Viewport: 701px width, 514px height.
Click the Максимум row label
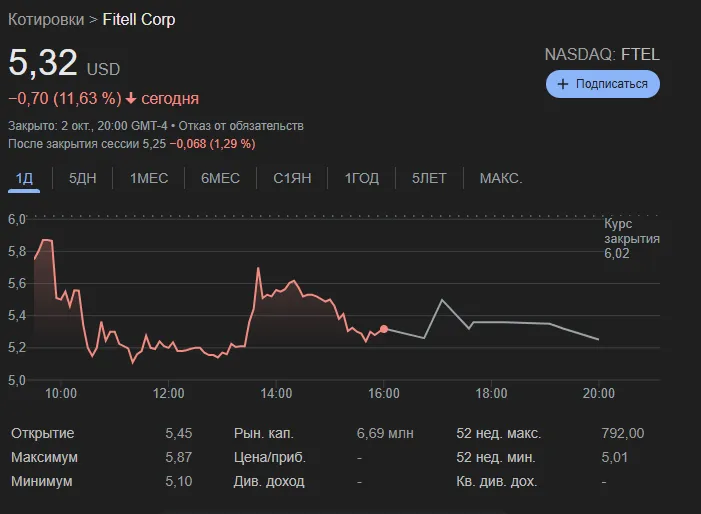(x=44, y=457)
